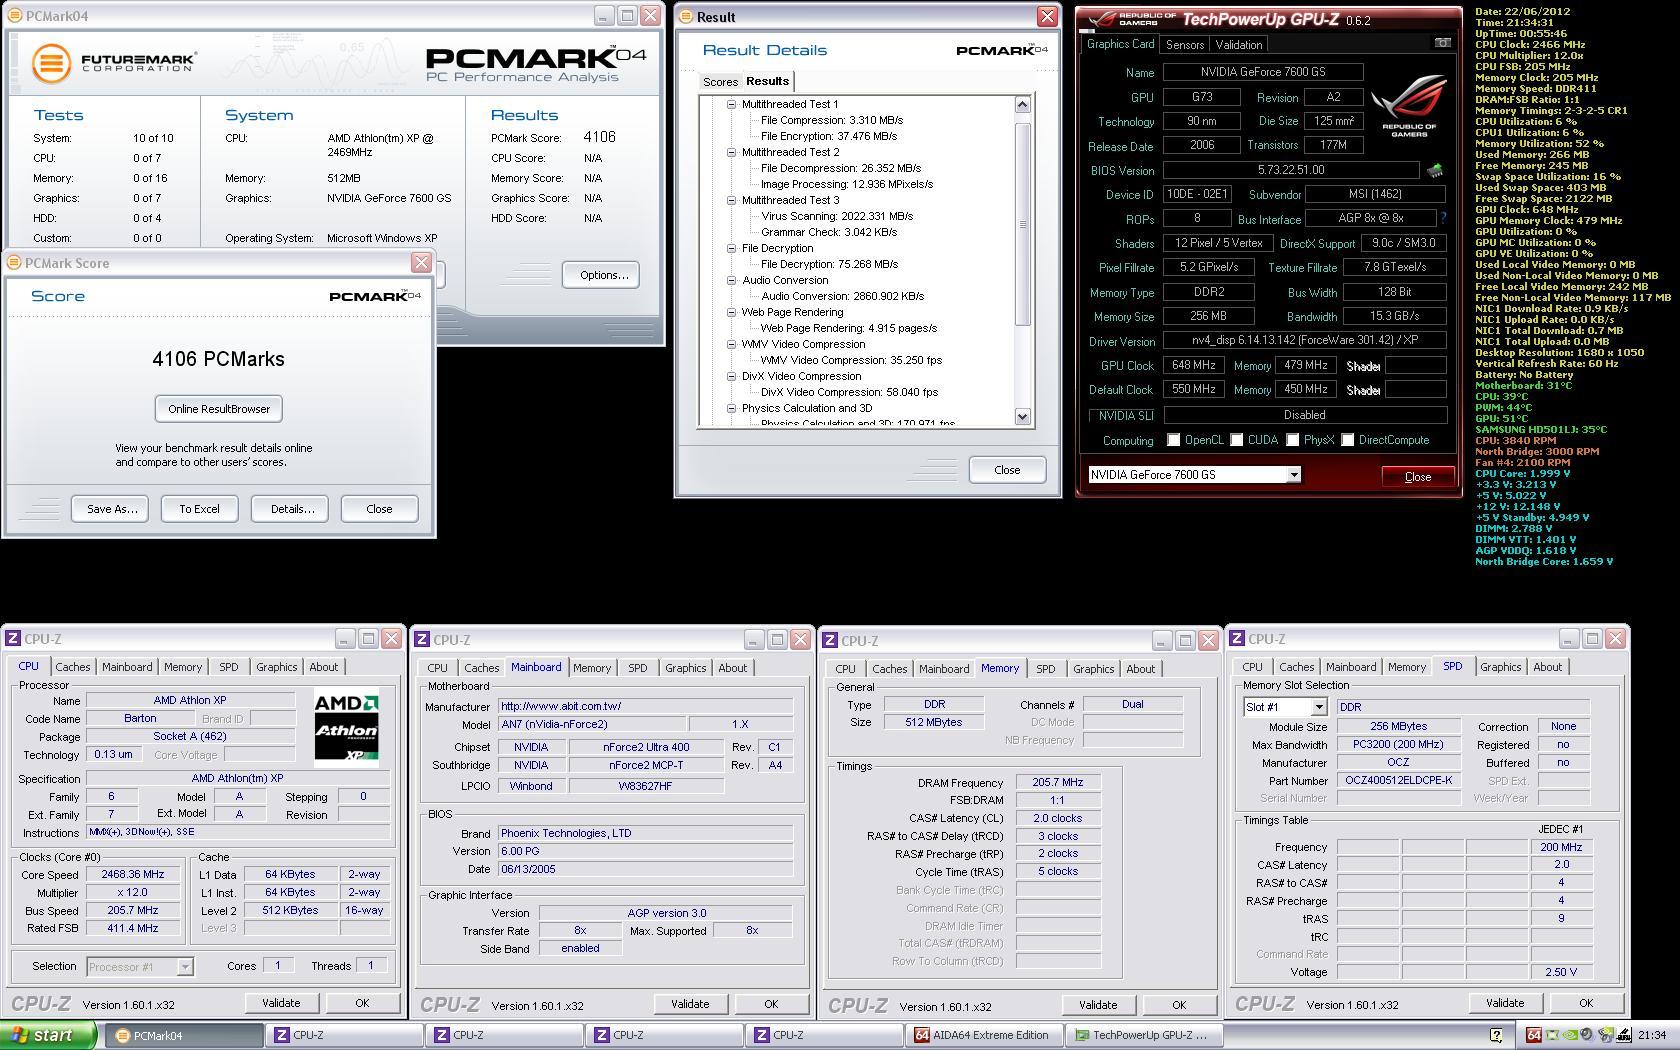This screenshot has height=1050, width=1680.
Task: Toggle the OpenCL checkbox in GPU-Z
Action: tap(1174, 440)
